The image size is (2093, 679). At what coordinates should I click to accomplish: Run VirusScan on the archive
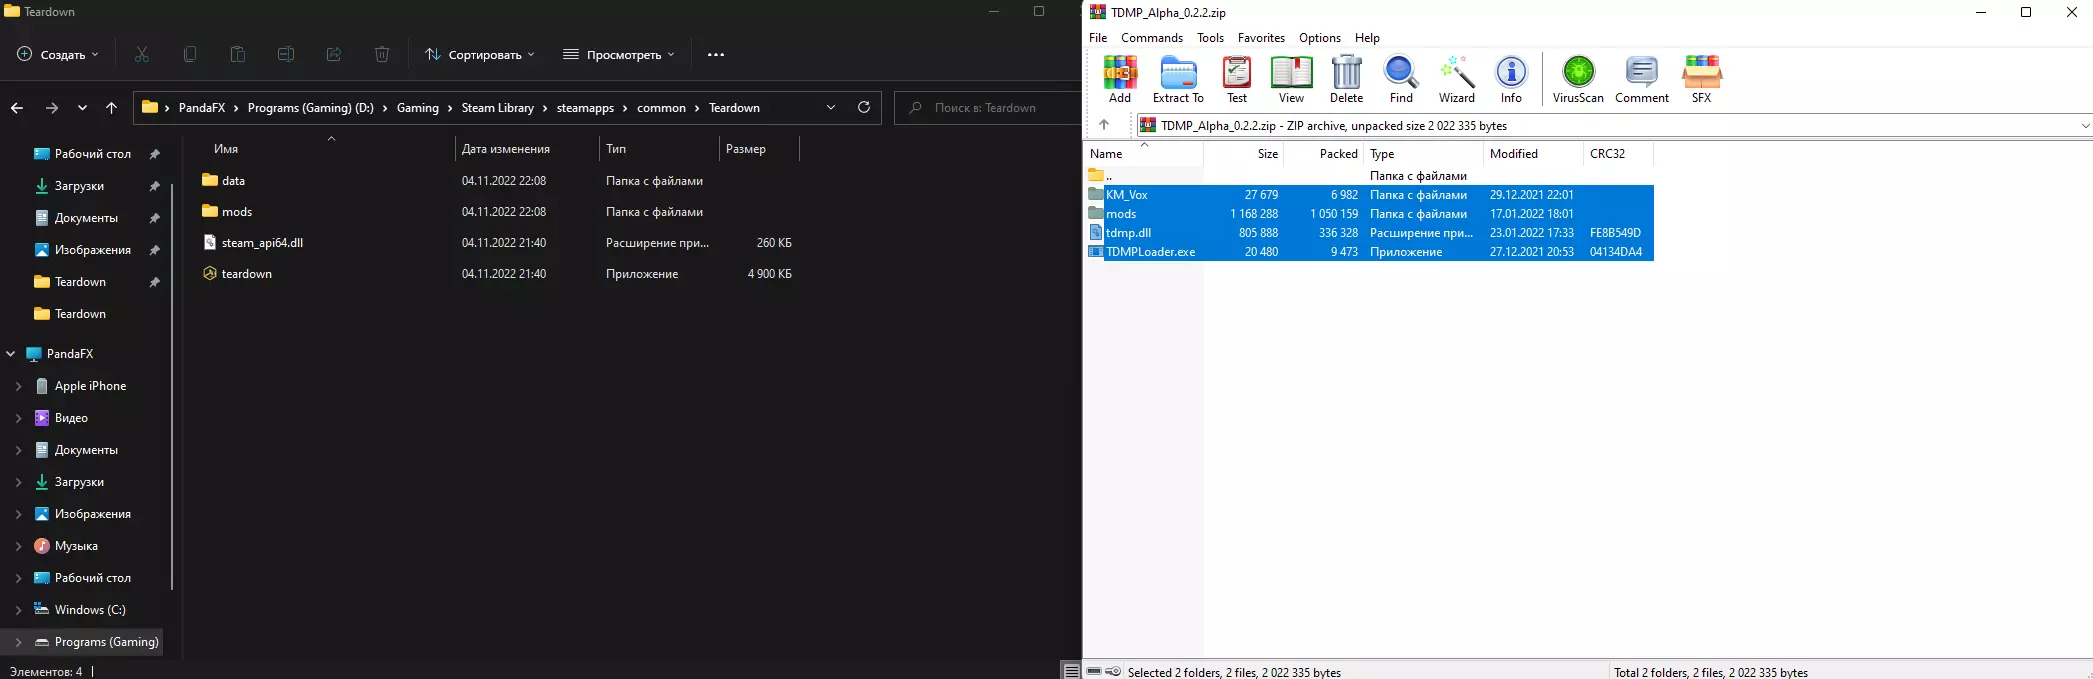1578,79
